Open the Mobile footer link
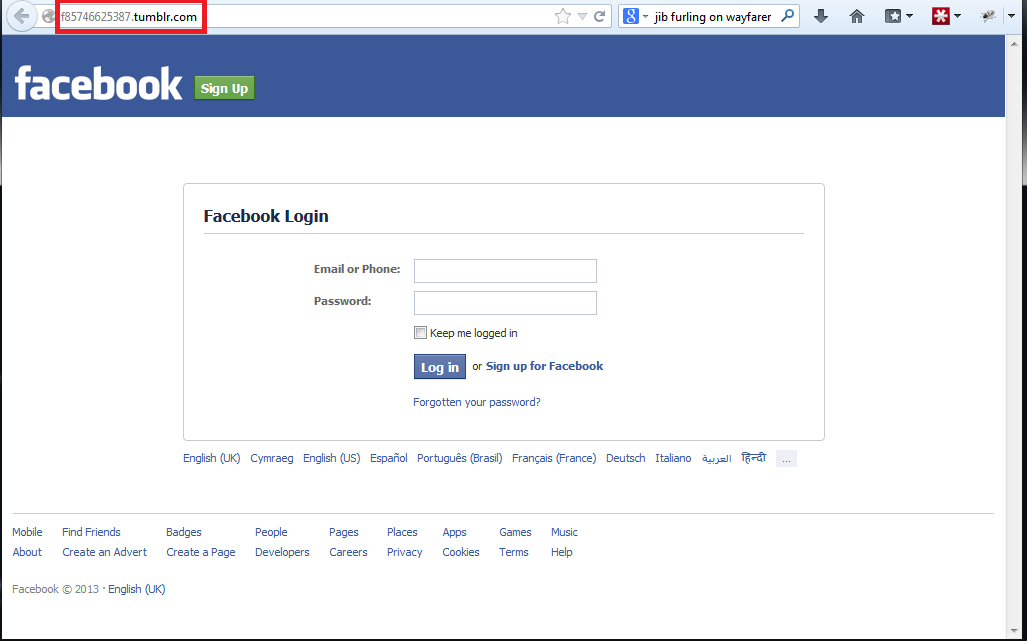 pyautogui.click(x=27, y=532)
